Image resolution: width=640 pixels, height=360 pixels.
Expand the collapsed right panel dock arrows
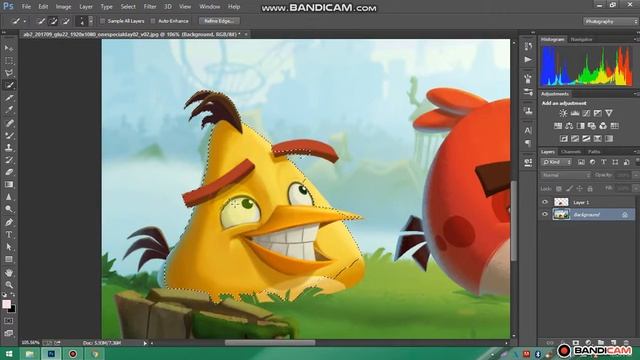(x=533, y=32)
